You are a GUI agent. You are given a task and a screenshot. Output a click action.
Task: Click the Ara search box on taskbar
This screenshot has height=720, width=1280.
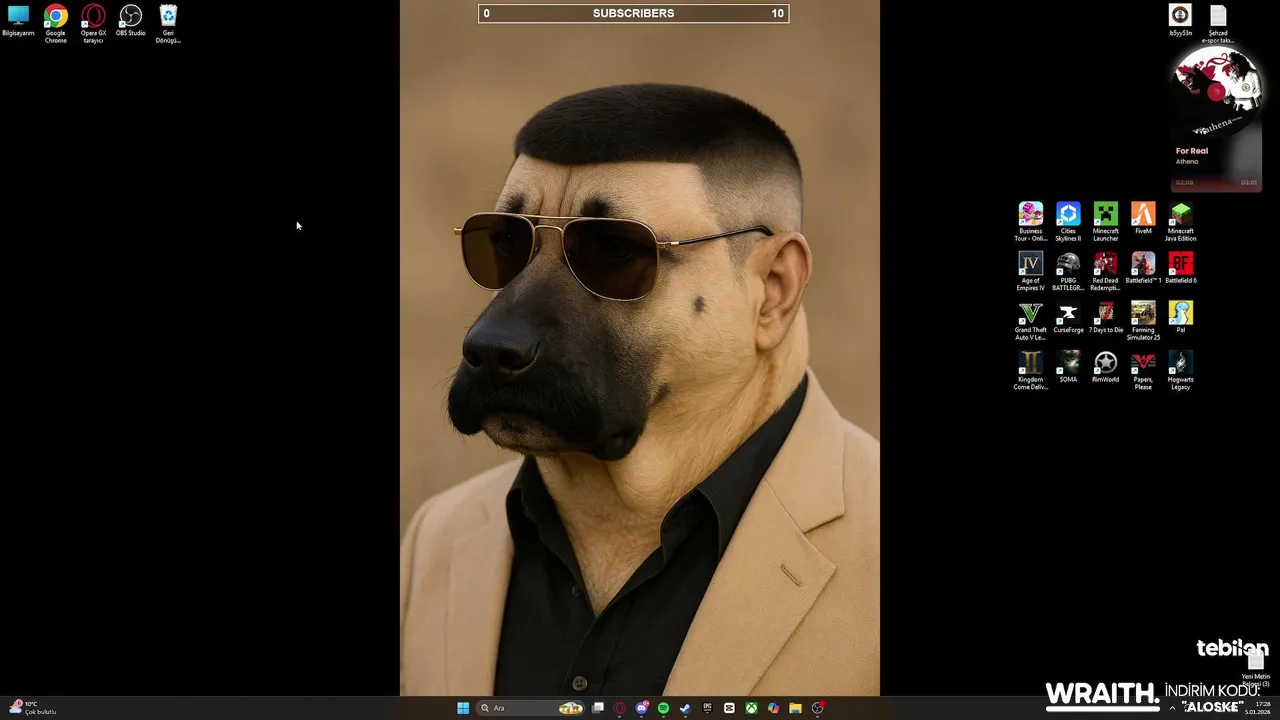[531, 708]
